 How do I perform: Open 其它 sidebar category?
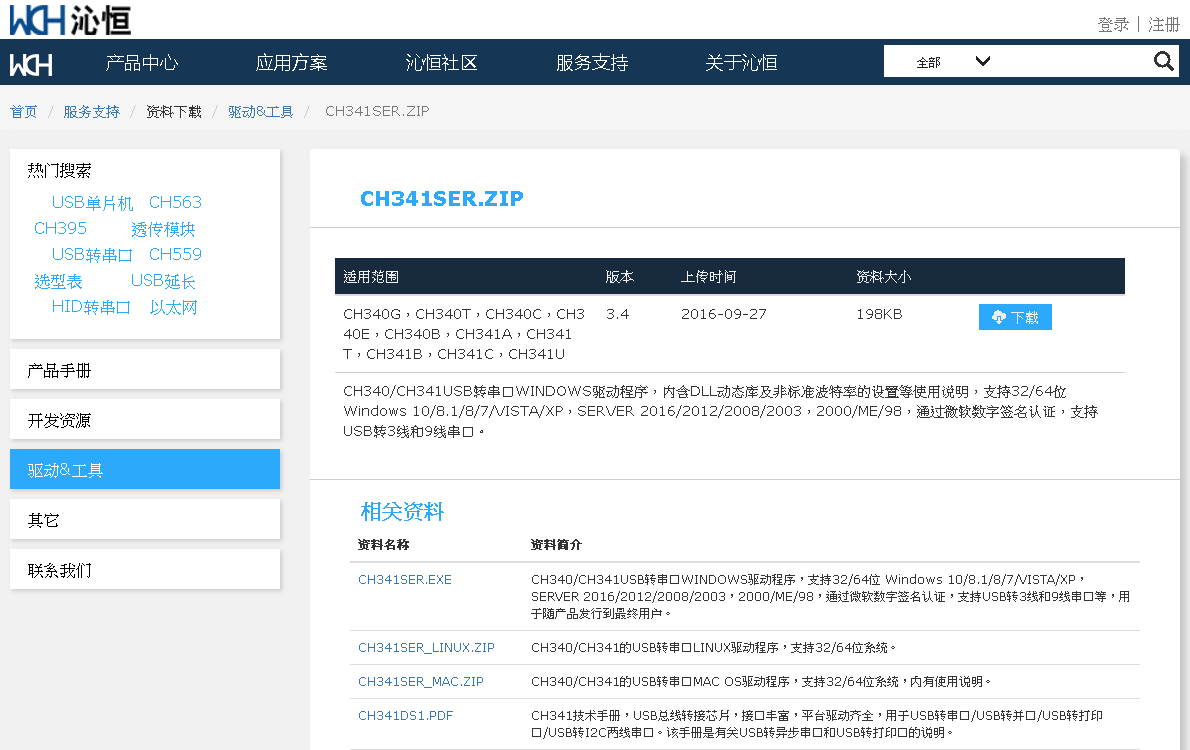[145, 519]
